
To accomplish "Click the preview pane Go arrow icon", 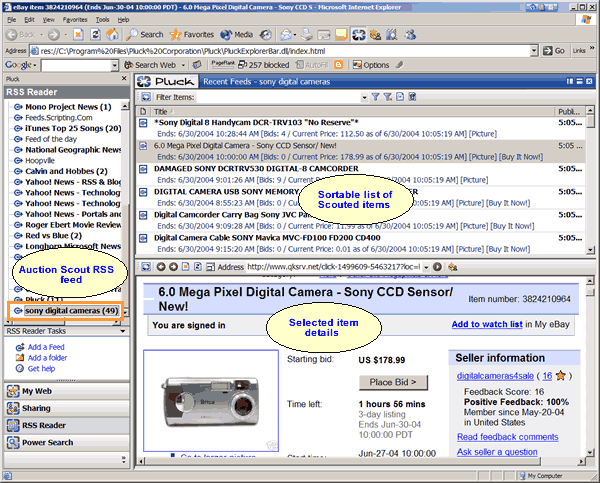I will (437, 267).
